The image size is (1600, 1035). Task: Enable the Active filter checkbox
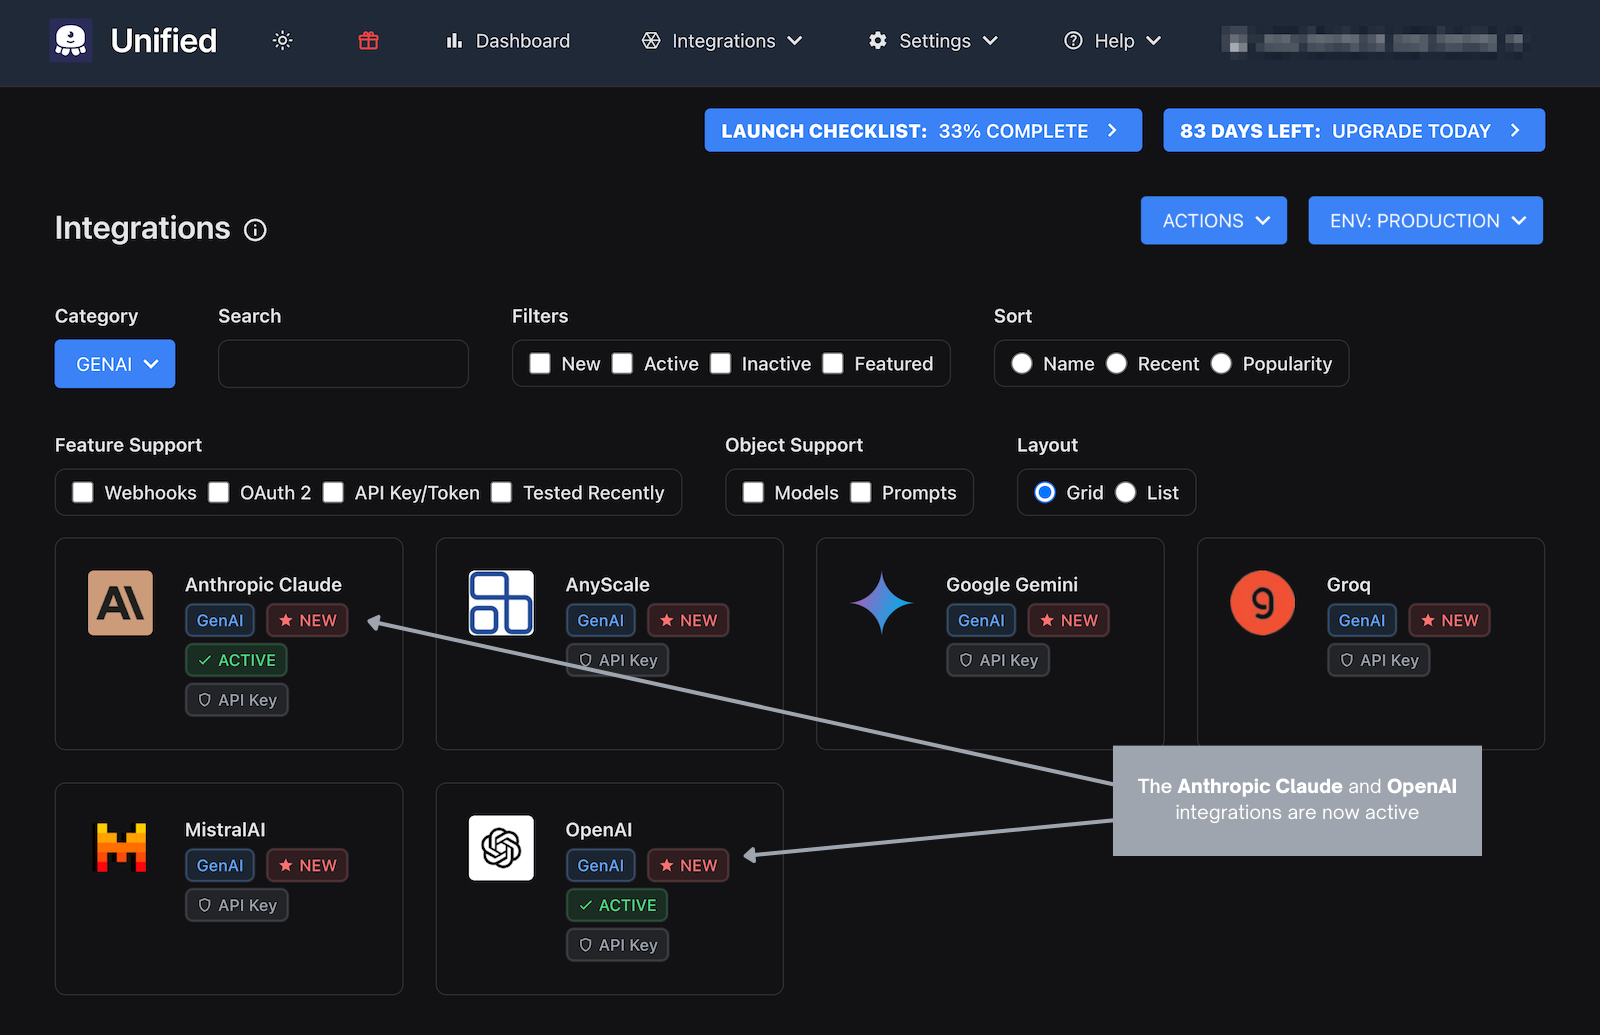coord(622,363)
